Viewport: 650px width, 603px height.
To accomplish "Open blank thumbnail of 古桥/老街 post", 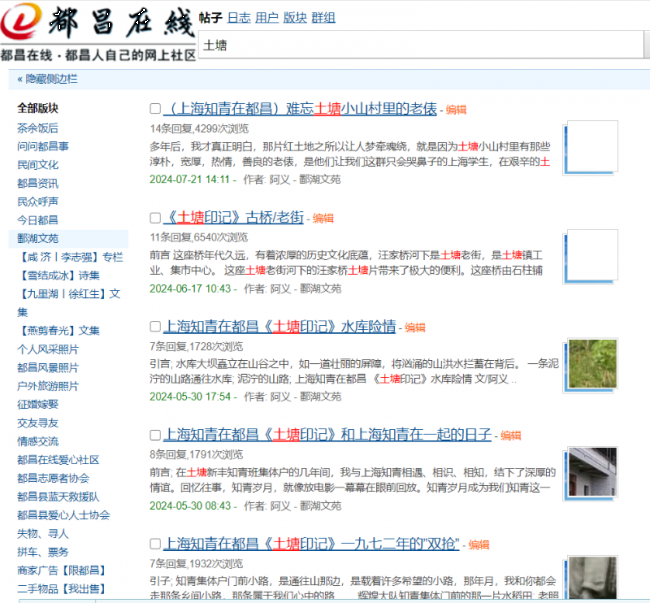I will (x=590, y=256).
